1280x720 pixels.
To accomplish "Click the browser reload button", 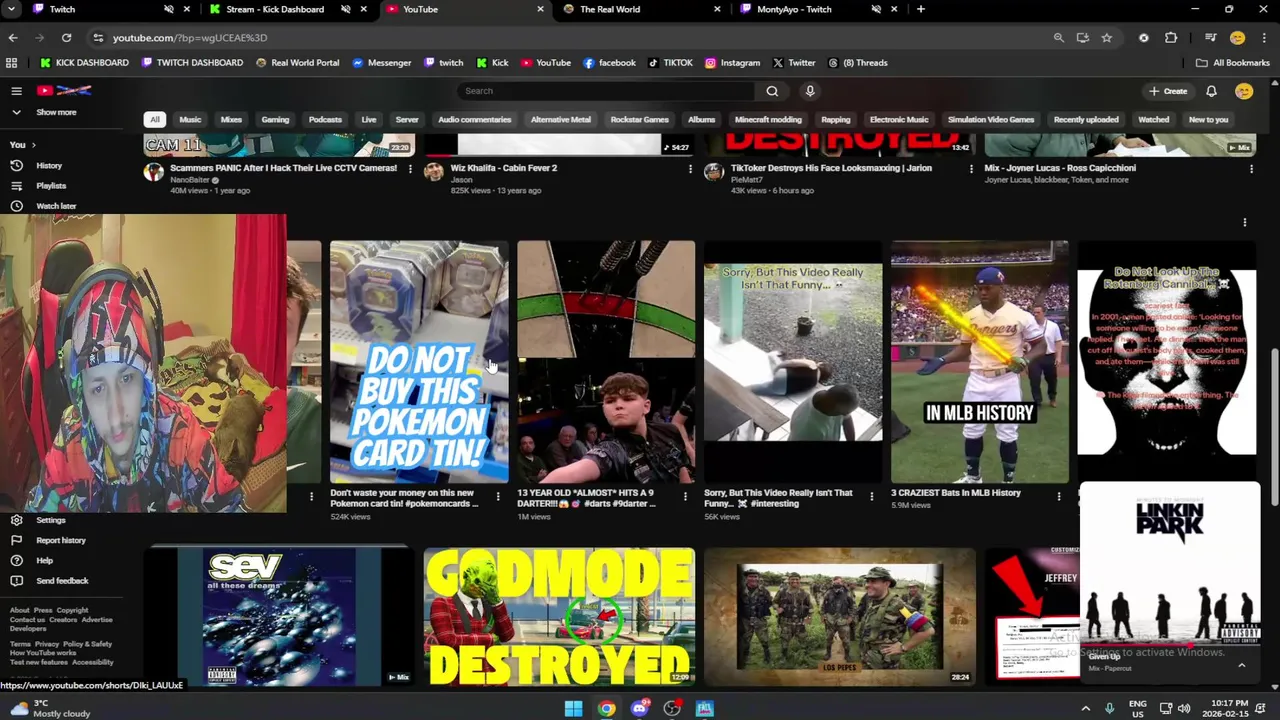I will pos(66,37).
